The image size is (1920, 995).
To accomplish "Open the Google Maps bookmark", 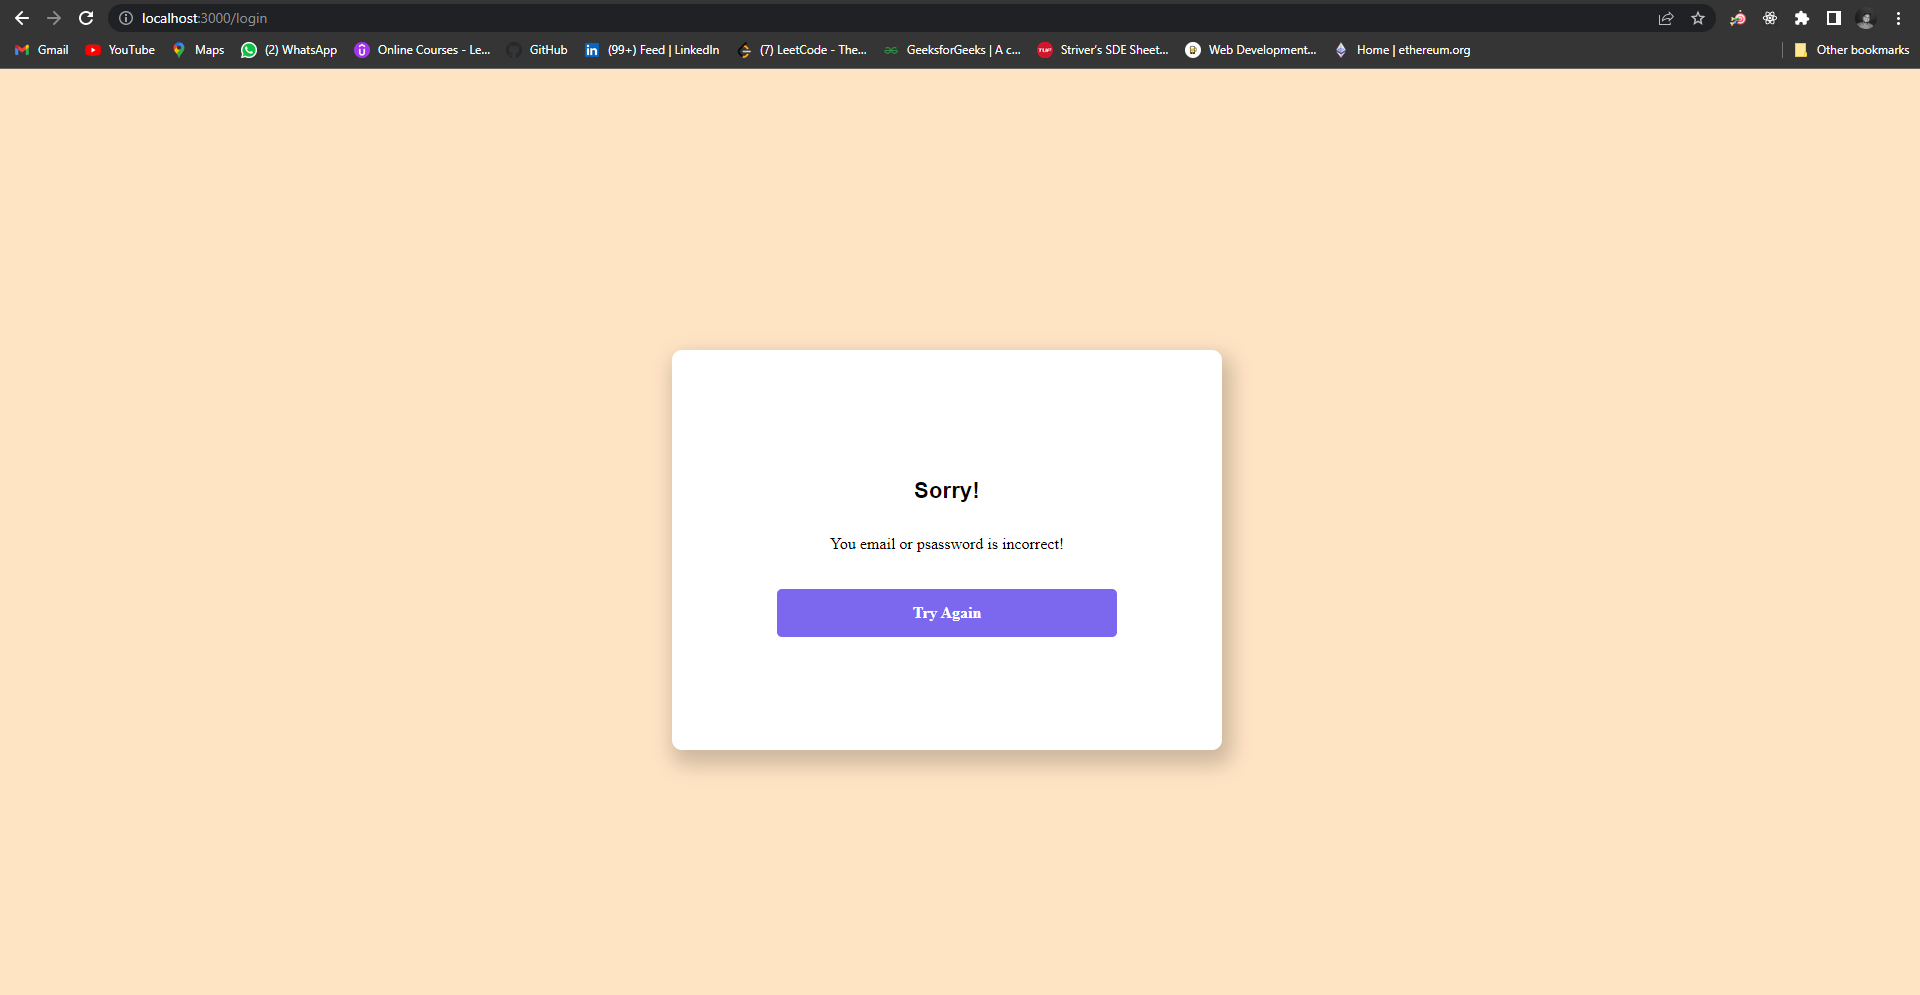I will pos(198,49).
